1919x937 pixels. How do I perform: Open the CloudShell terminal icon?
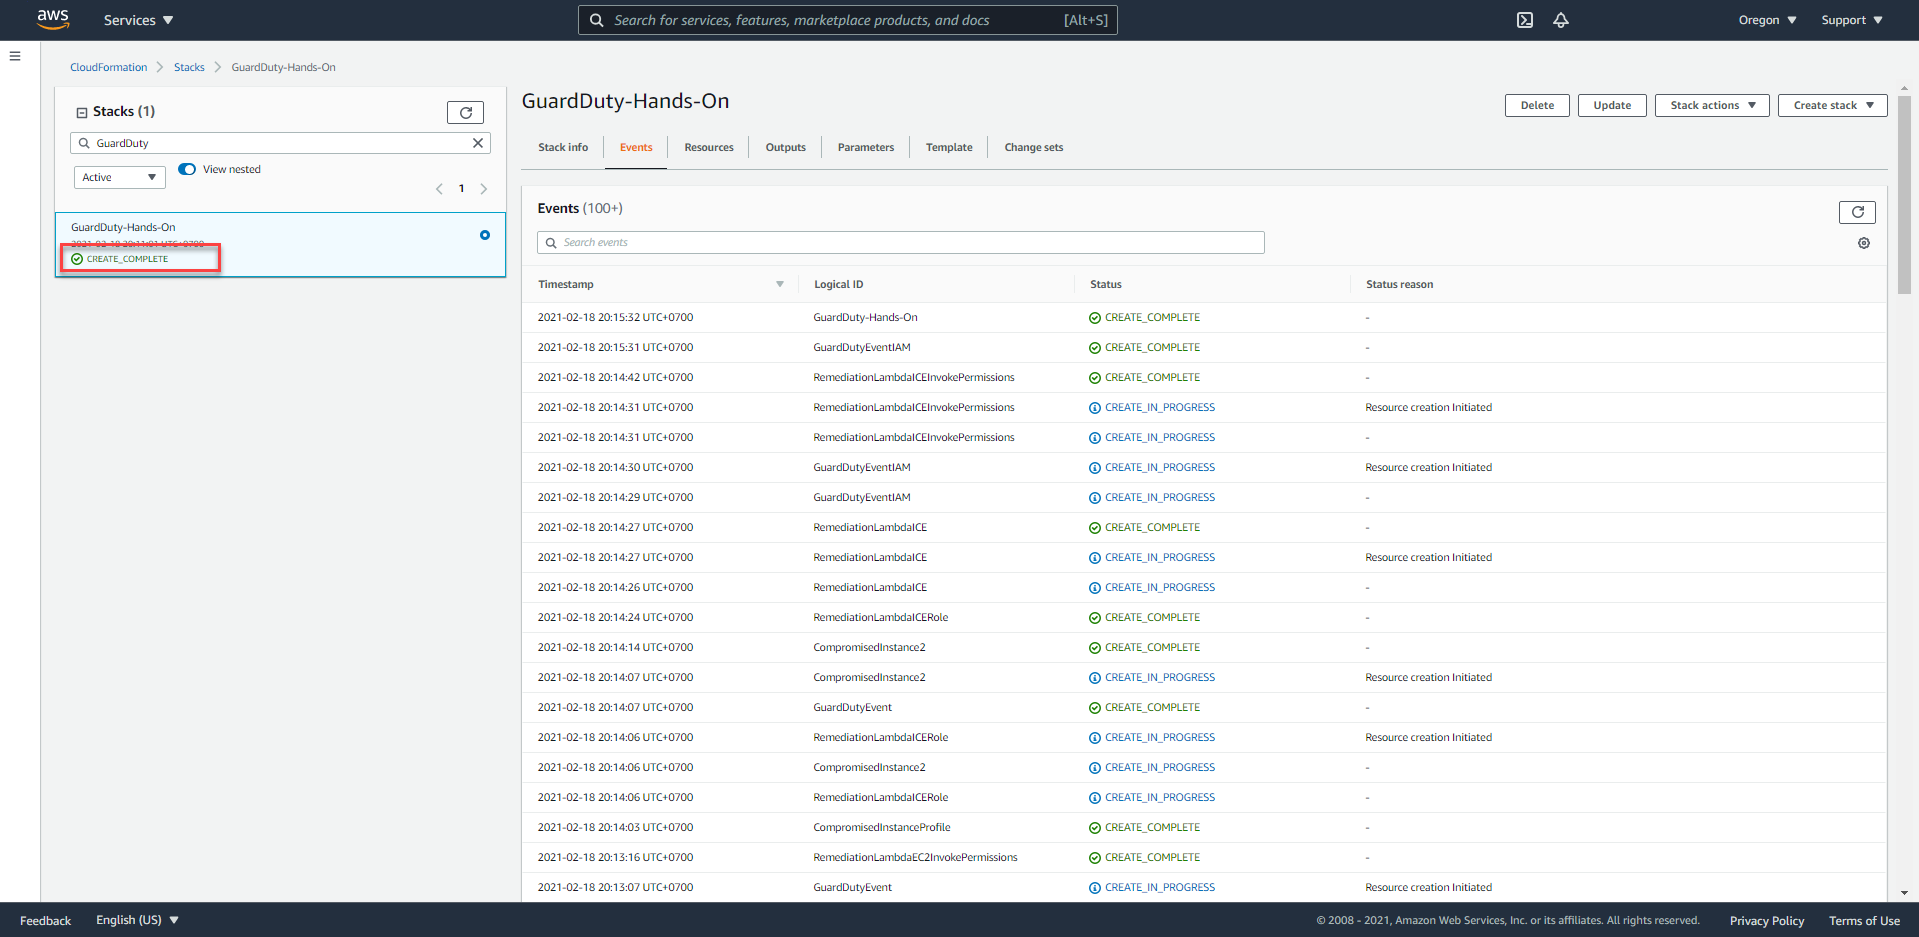(x=1525, y=20)
